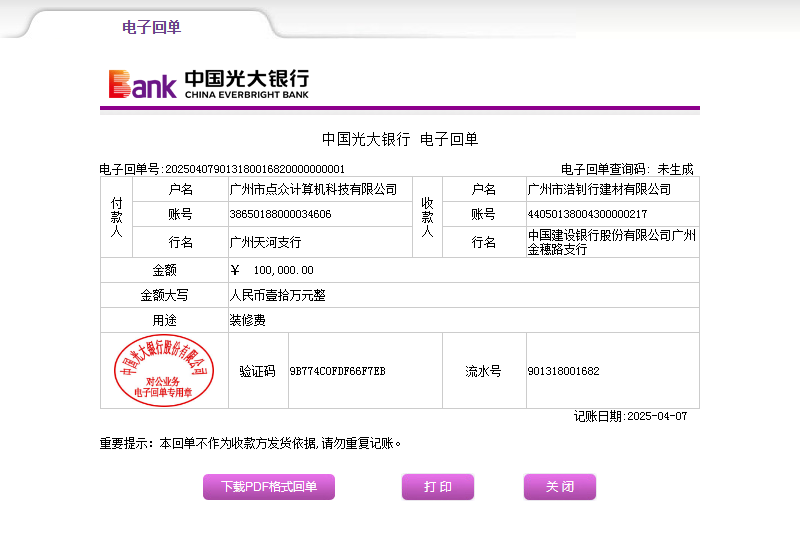800x534 pixels.
Task: Click the amount value ¥100,000.00
Action: click(x=272, y=270)
